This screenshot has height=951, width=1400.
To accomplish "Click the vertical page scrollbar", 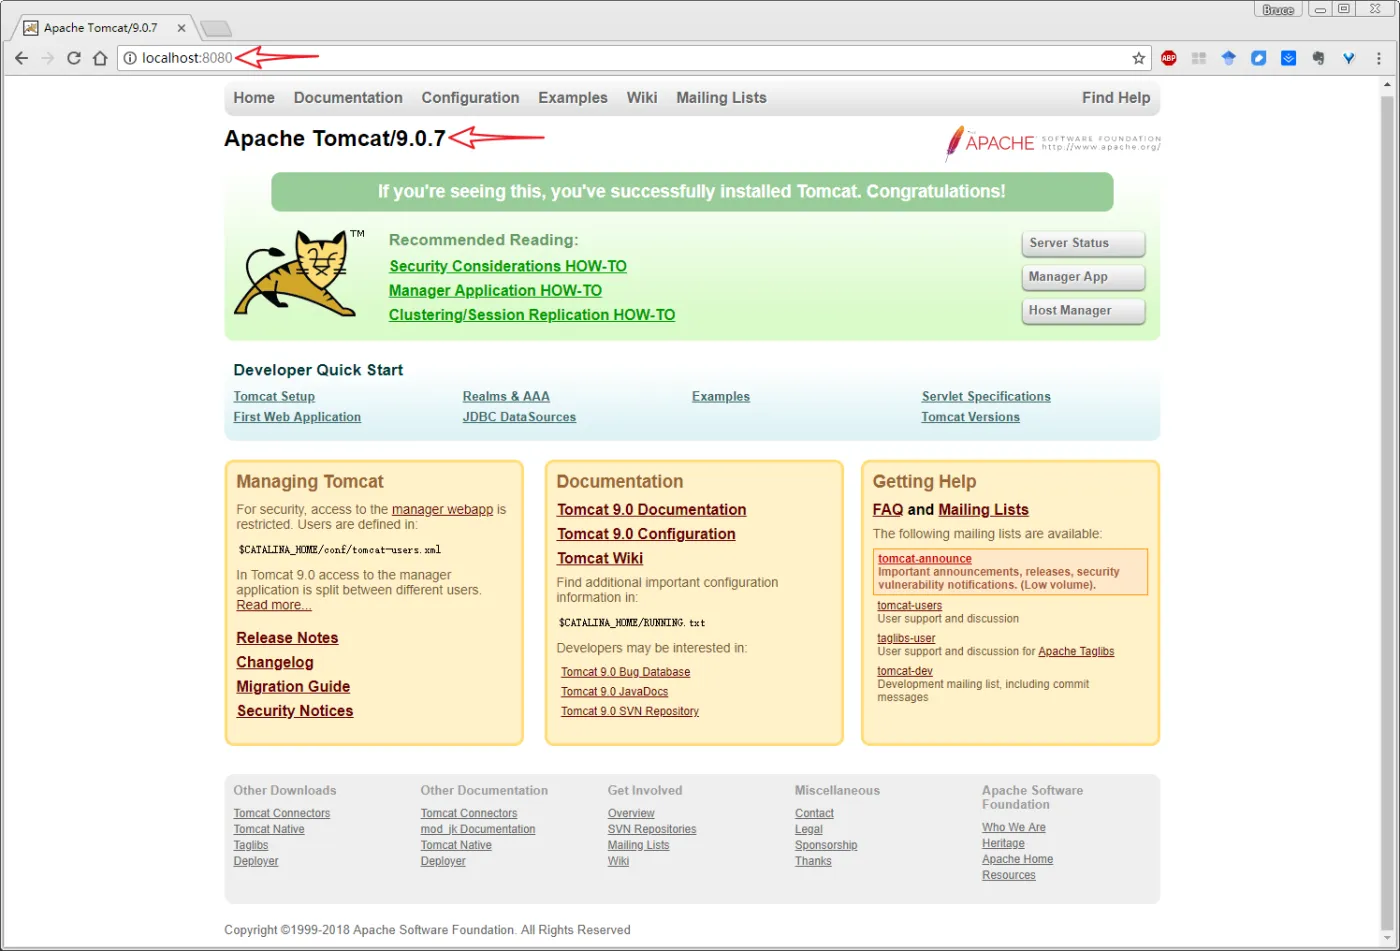I will tap(1387, 510).
